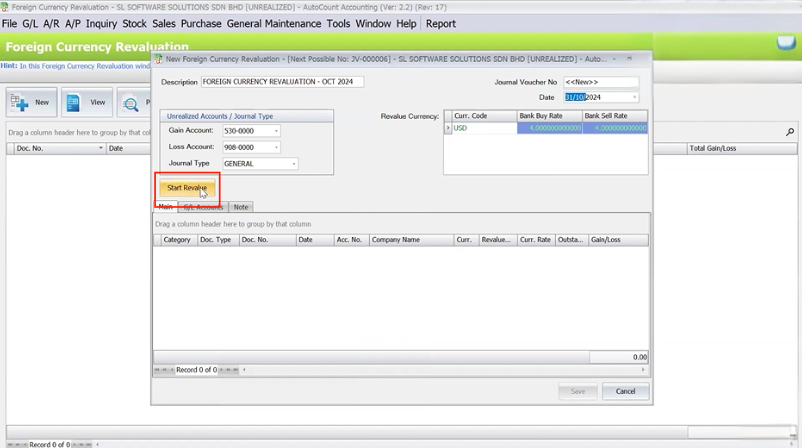The height and width of the screenshot is (448, 802).
Task: Click the Journal Voucher No field
Action: (x=600, y=82)
